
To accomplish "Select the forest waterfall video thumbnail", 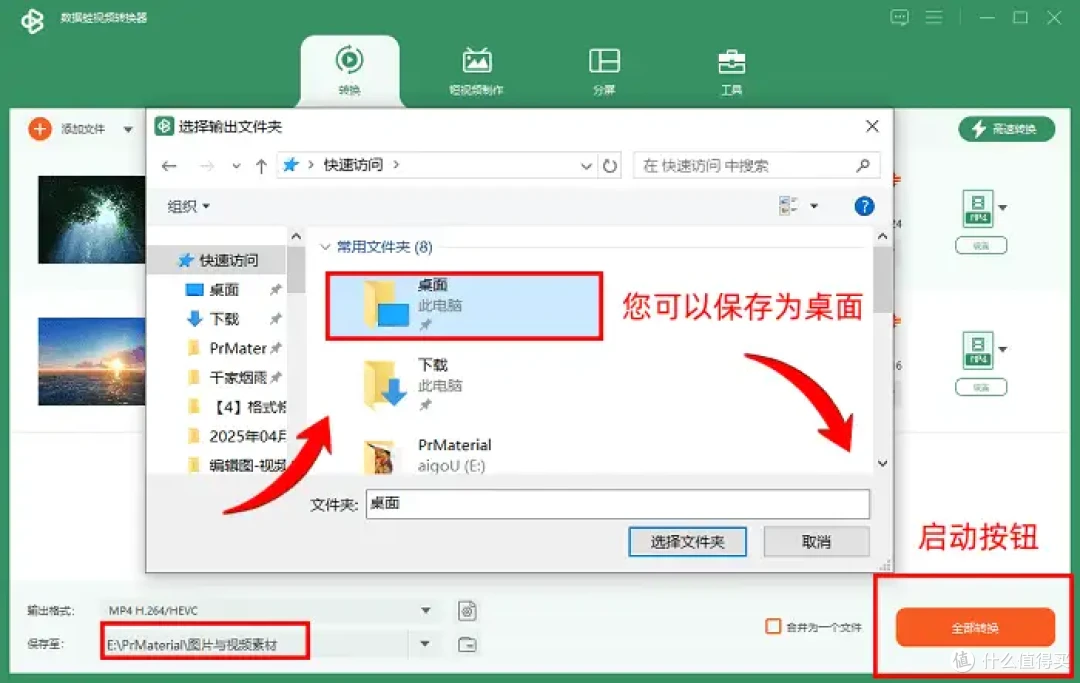I will point(92,220).
